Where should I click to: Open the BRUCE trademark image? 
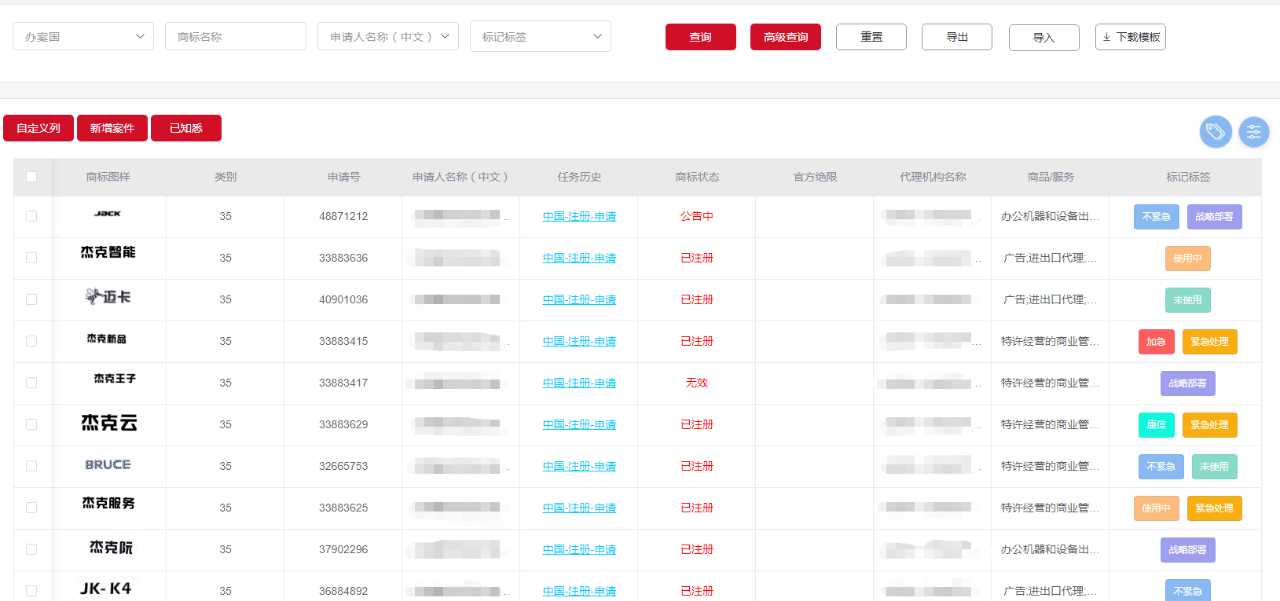(x=108, y=465)
